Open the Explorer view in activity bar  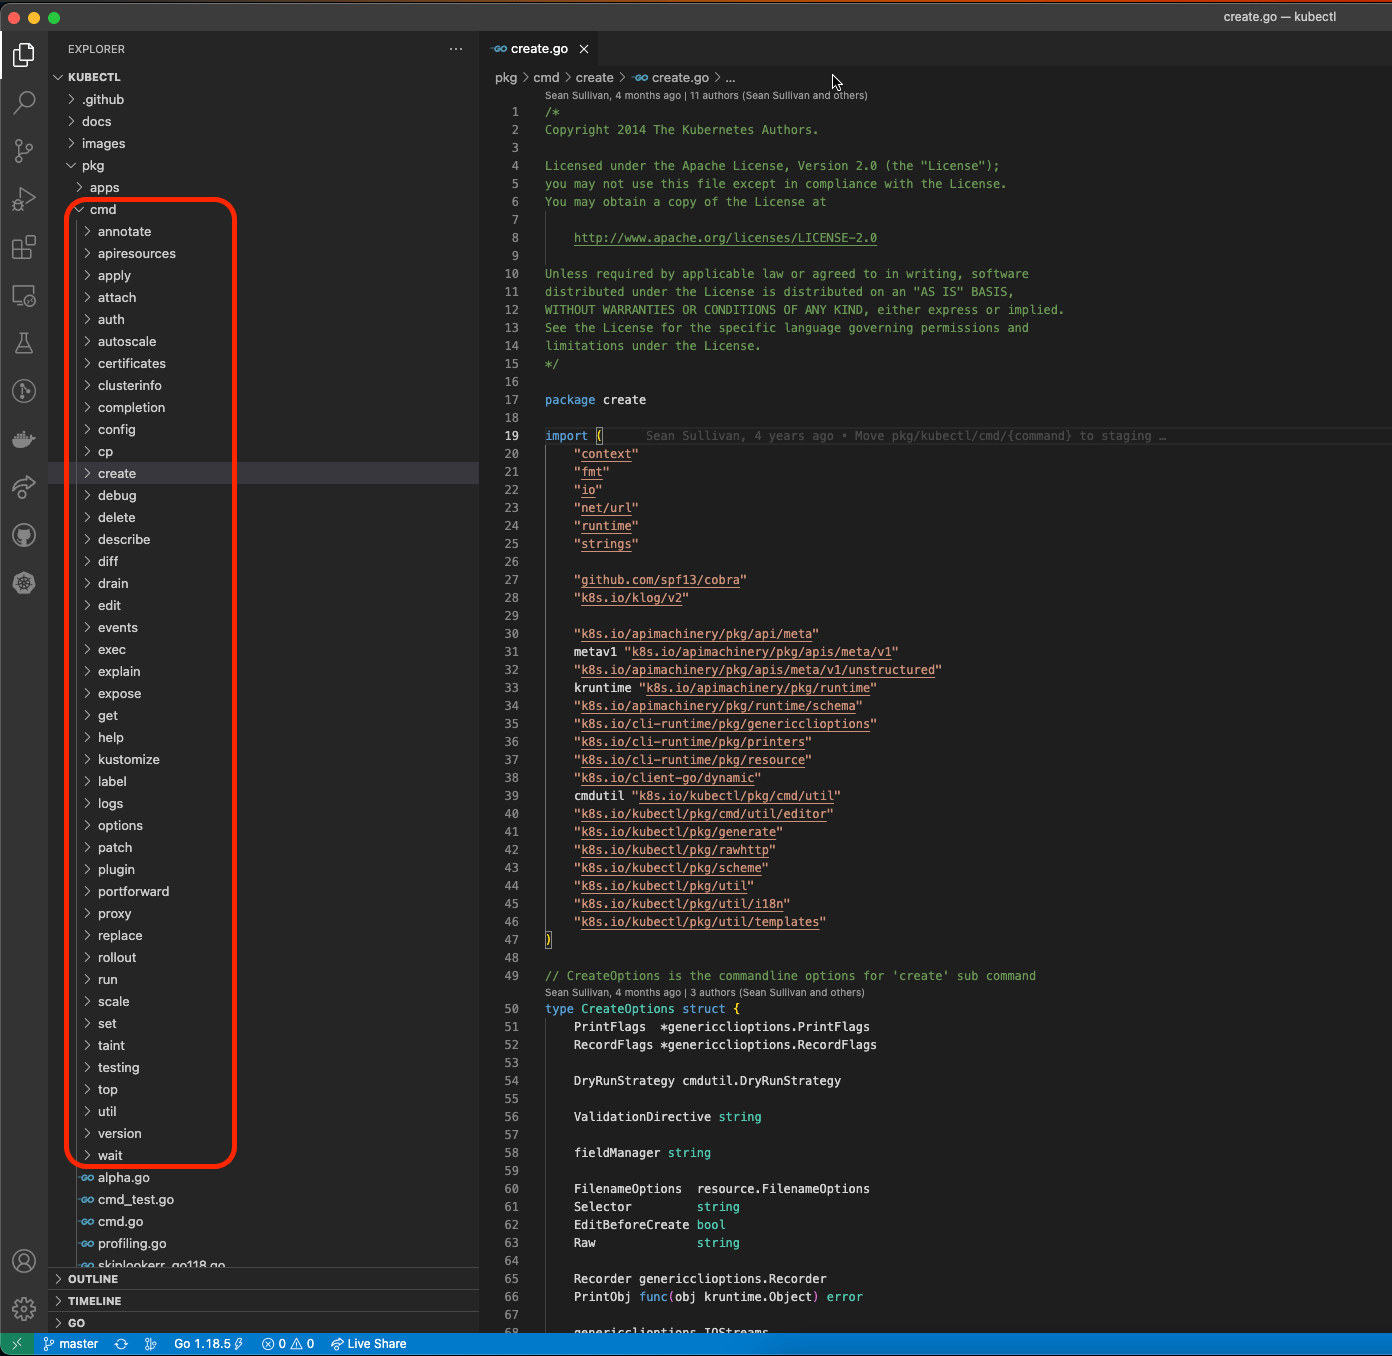[24, 54]
